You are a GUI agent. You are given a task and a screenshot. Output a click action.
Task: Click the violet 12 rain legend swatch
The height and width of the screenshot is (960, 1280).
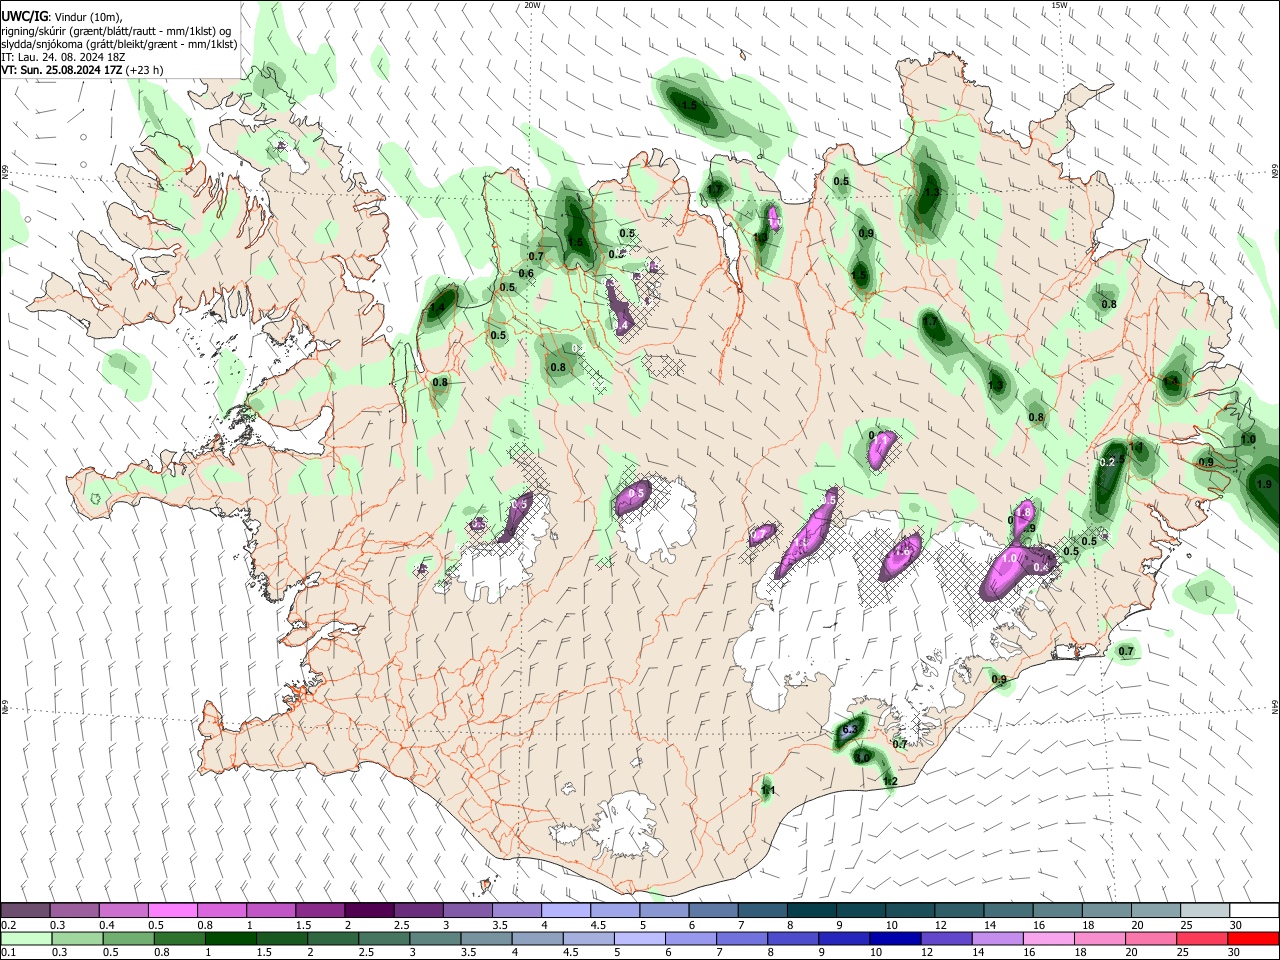click(x=945, y=938)
